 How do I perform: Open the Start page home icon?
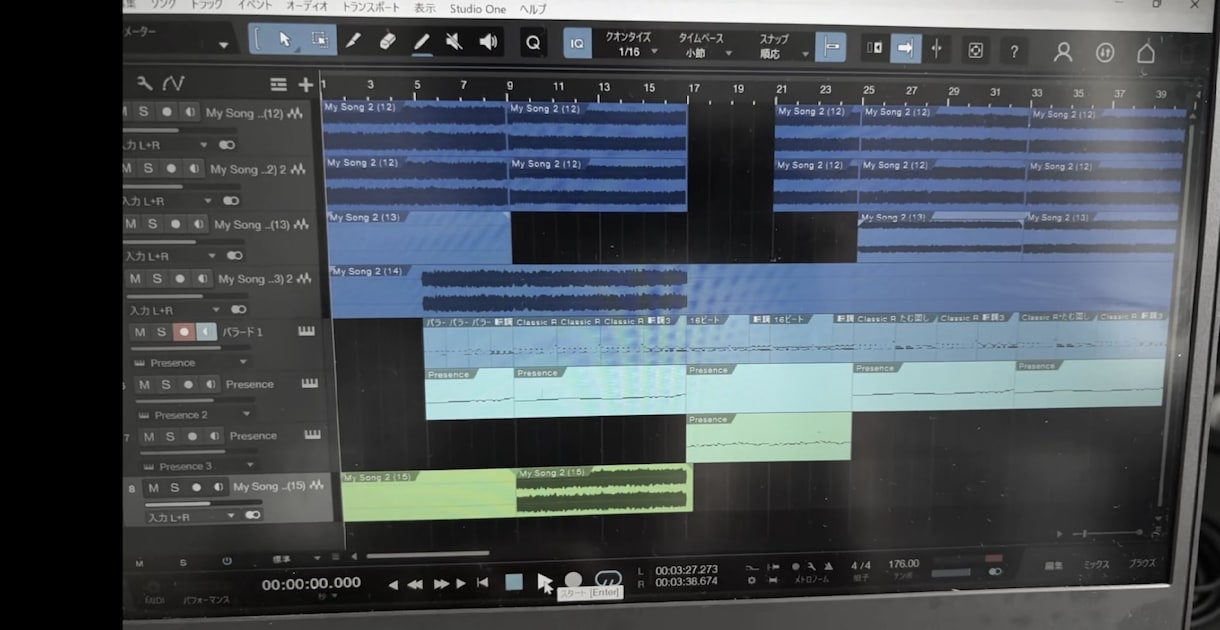1146,53
